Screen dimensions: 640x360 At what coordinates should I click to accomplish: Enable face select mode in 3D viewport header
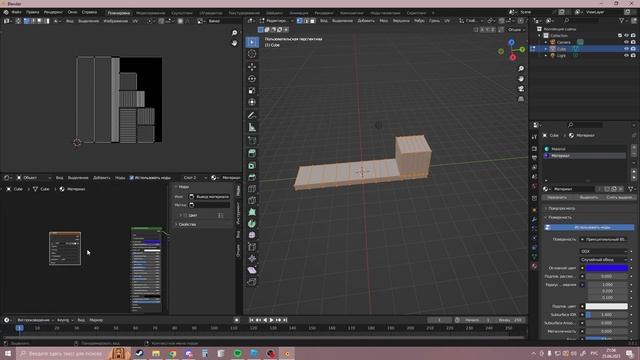coord(313,20)
